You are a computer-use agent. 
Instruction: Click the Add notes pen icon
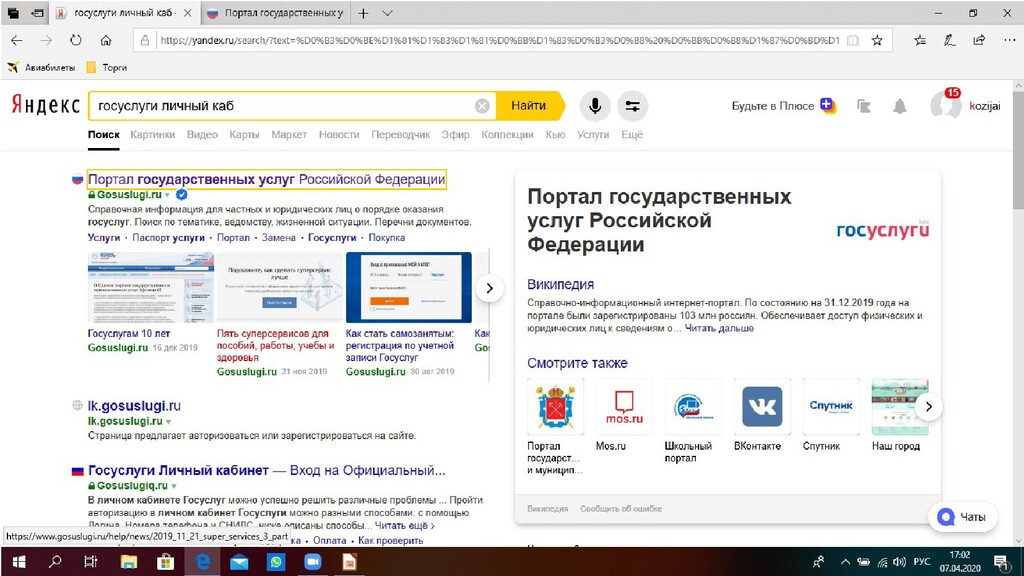(950, 40)
